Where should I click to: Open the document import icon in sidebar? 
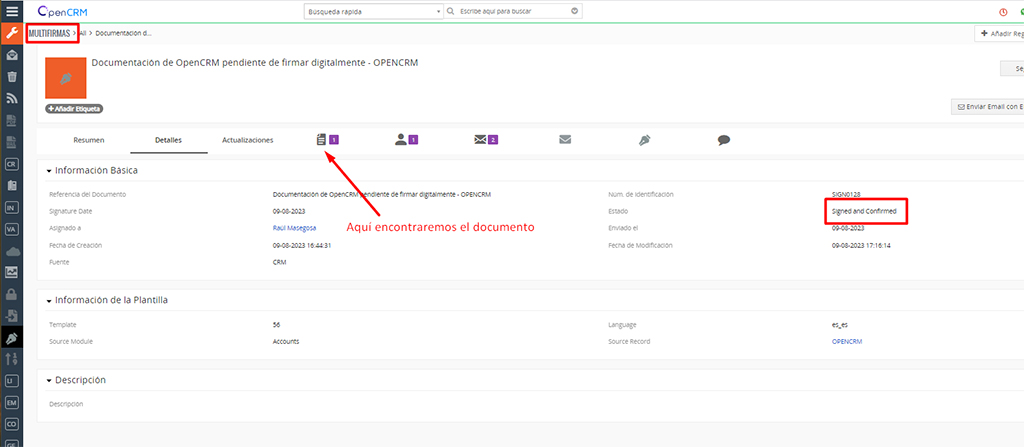[11, 316]
